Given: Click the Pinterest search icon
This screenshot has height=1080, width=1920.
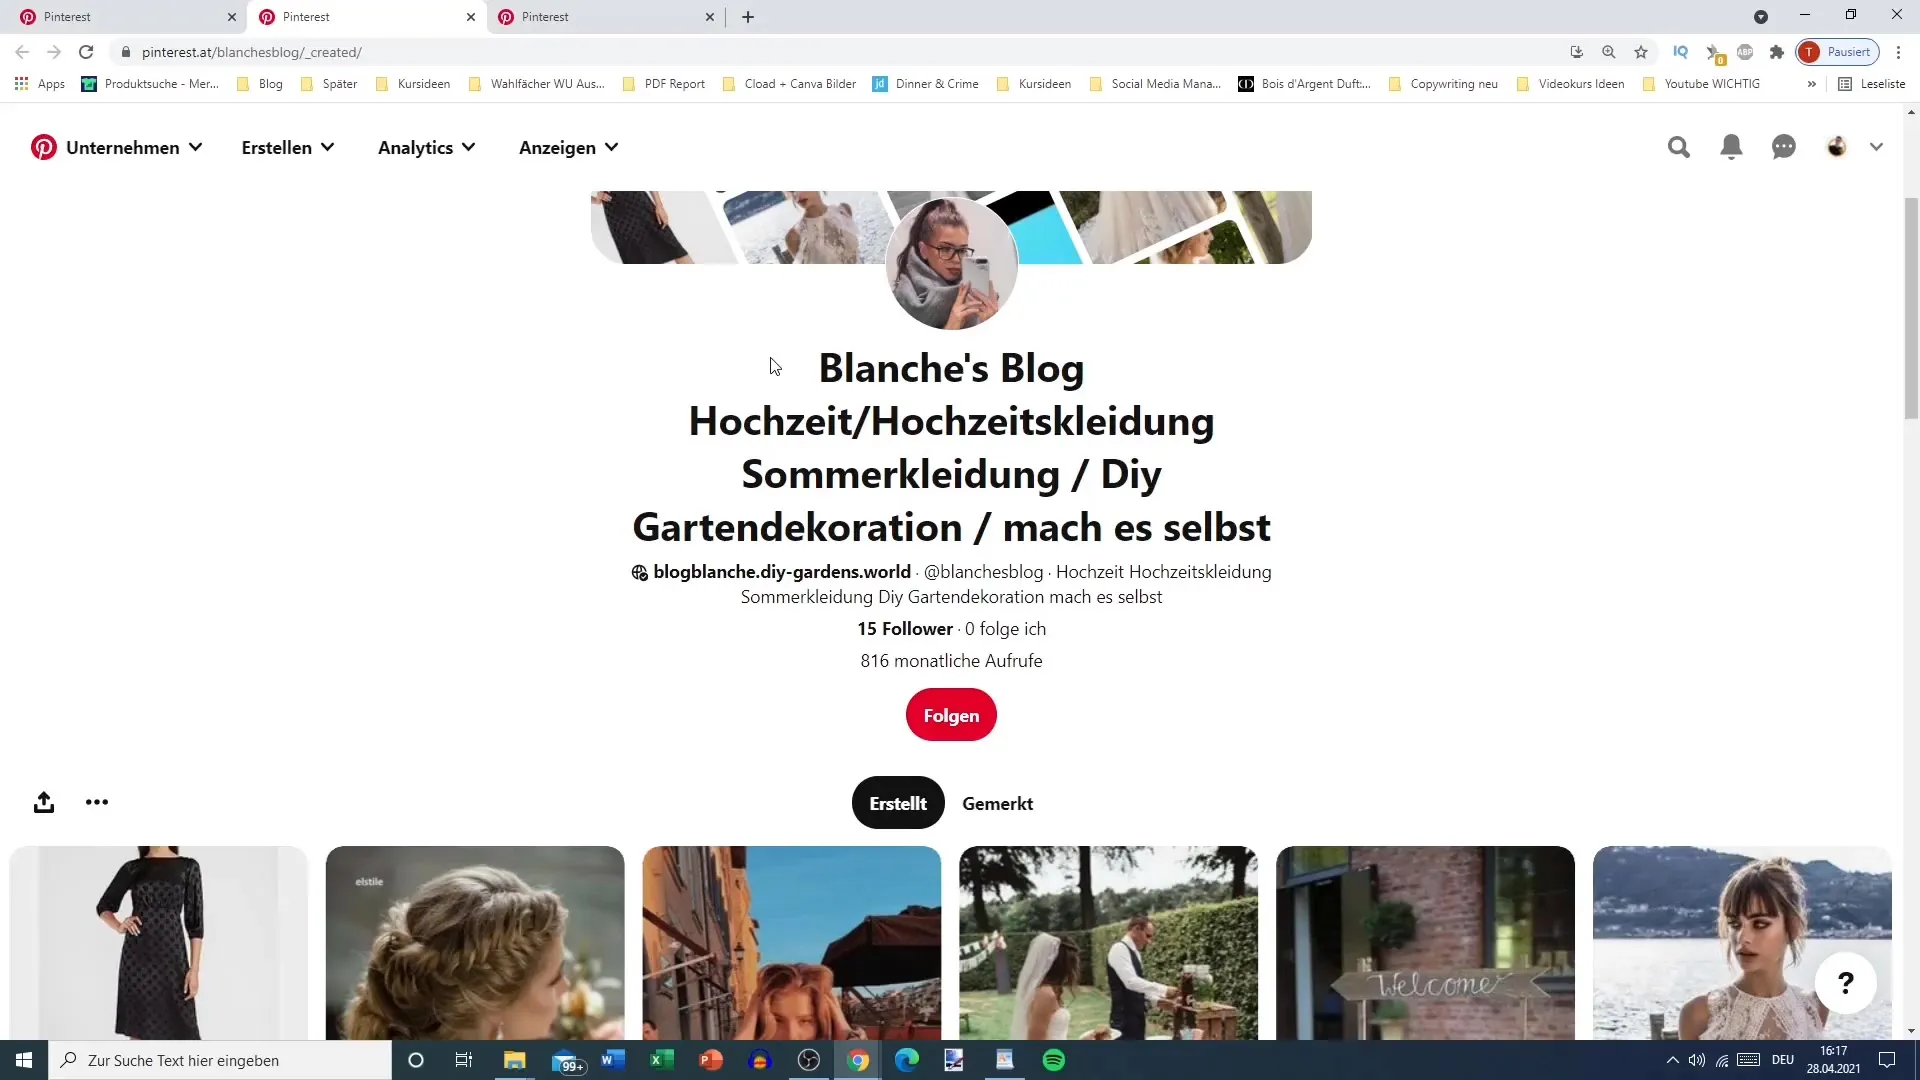Looking at the screenshot, I should [1679, 146].
